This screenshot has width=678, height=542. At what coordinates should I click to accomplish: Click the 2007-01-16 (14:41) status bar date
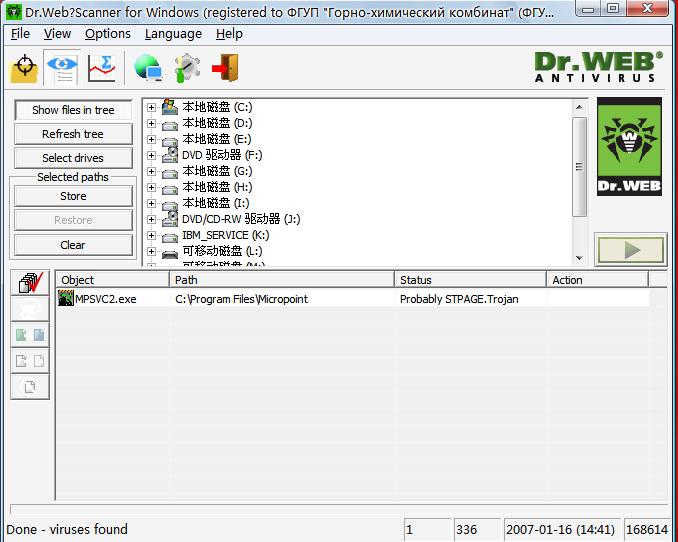tap(560, 529)
